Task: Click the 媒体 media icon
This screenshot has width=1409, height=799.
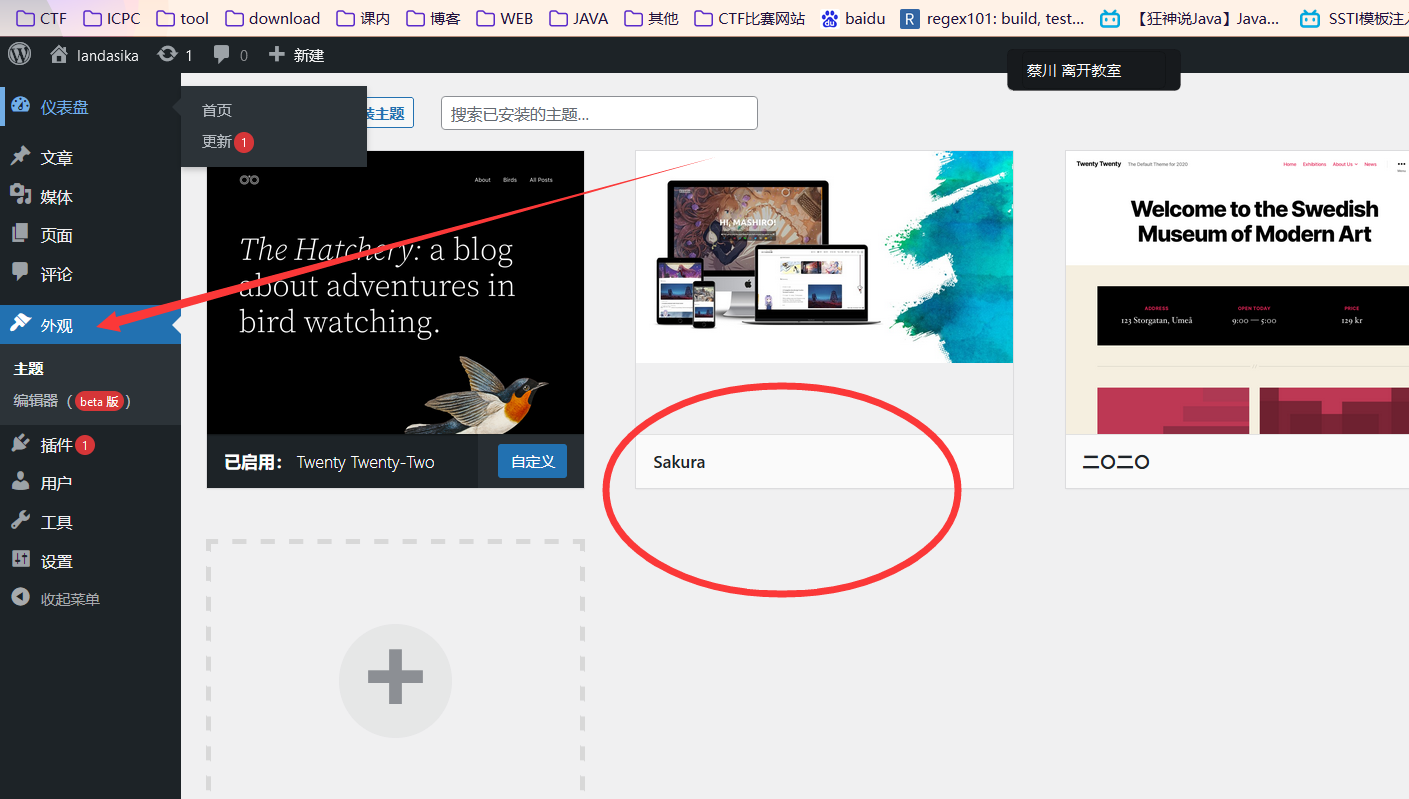Action: click(20, 196)
